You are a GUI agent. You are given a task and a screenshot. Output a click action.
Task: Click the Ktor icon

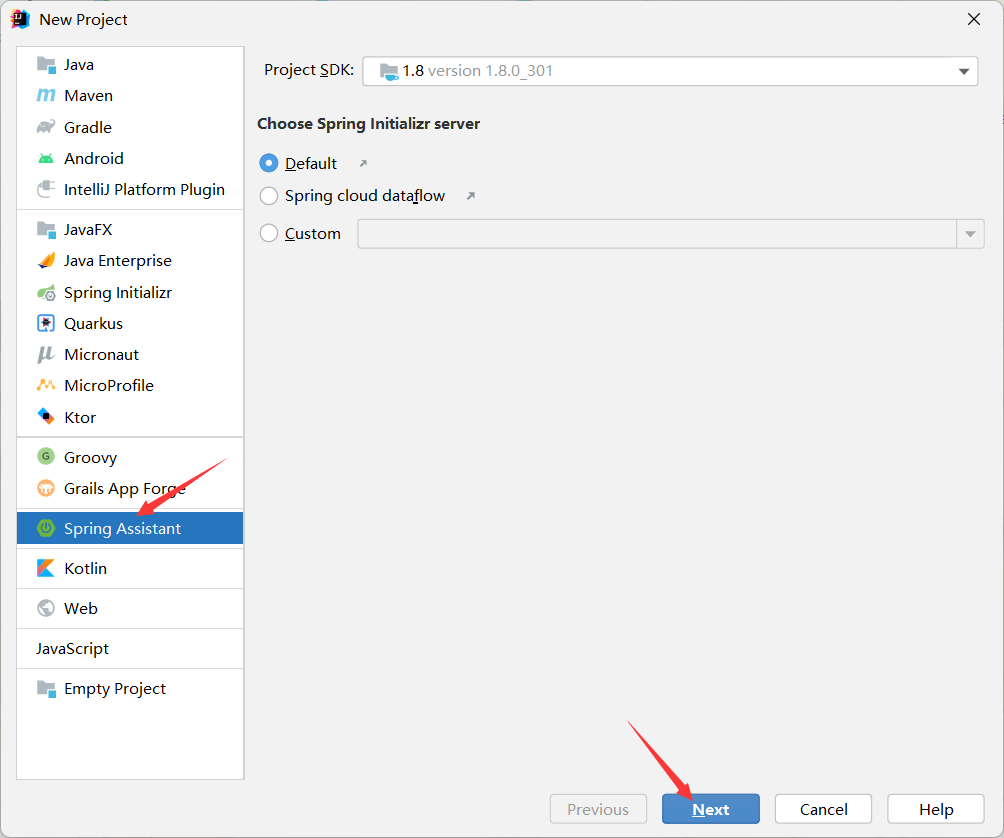[x=46, y=417]
